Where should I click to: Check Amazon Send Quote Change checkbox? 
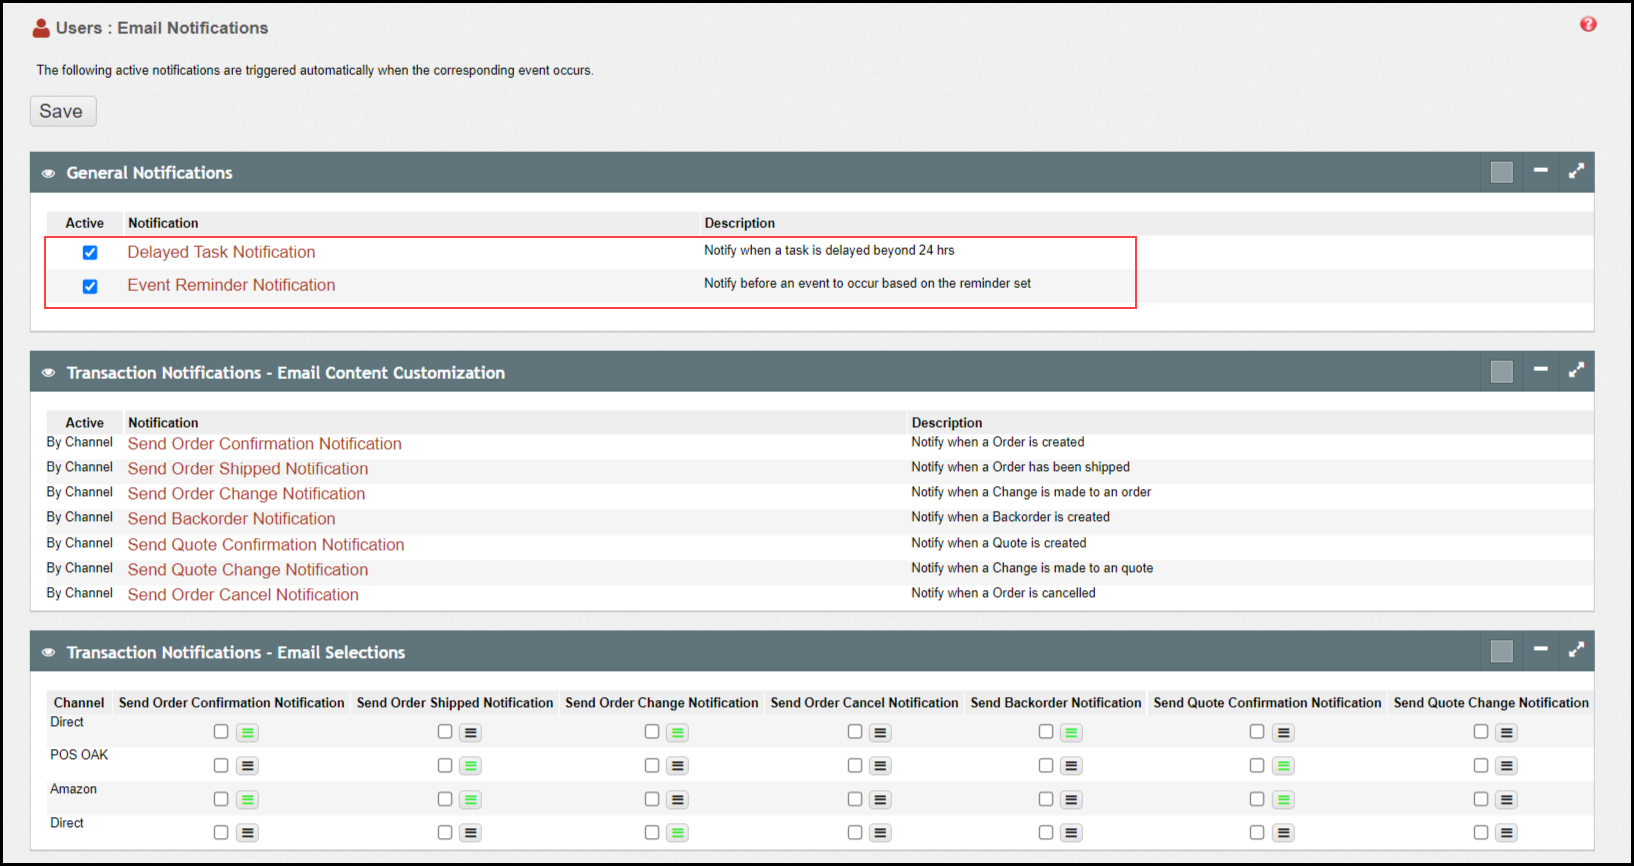point(1481,799)
